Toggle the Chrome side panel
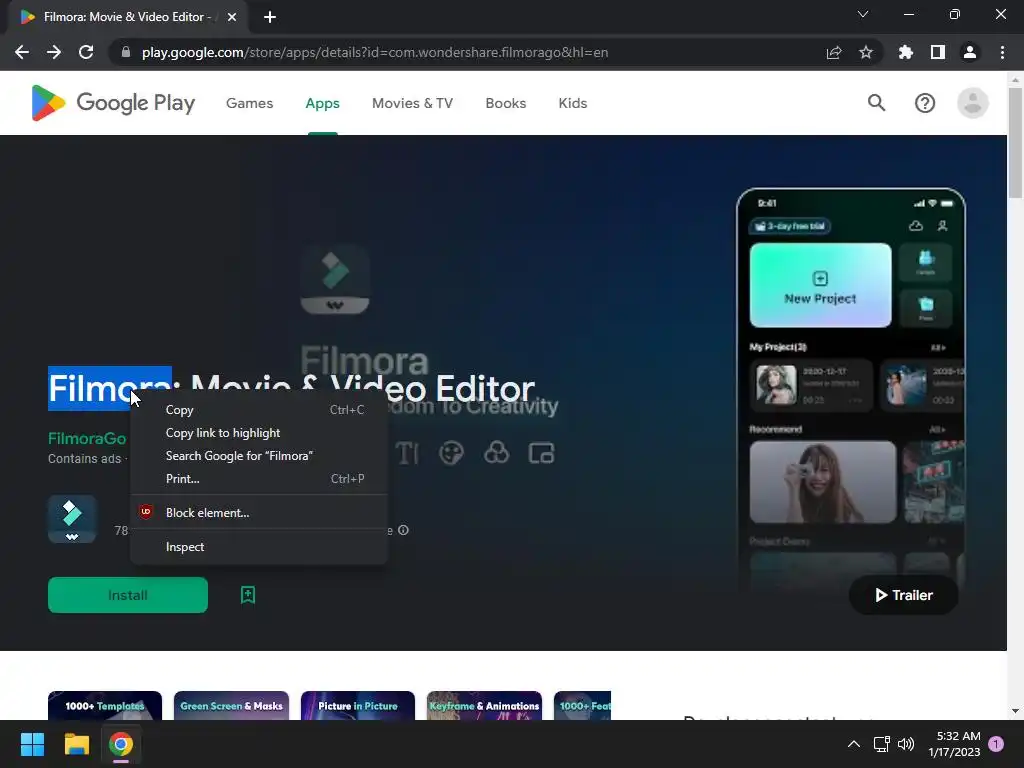The width and height of the screenshot is (1024, 768). click(938, 52)
